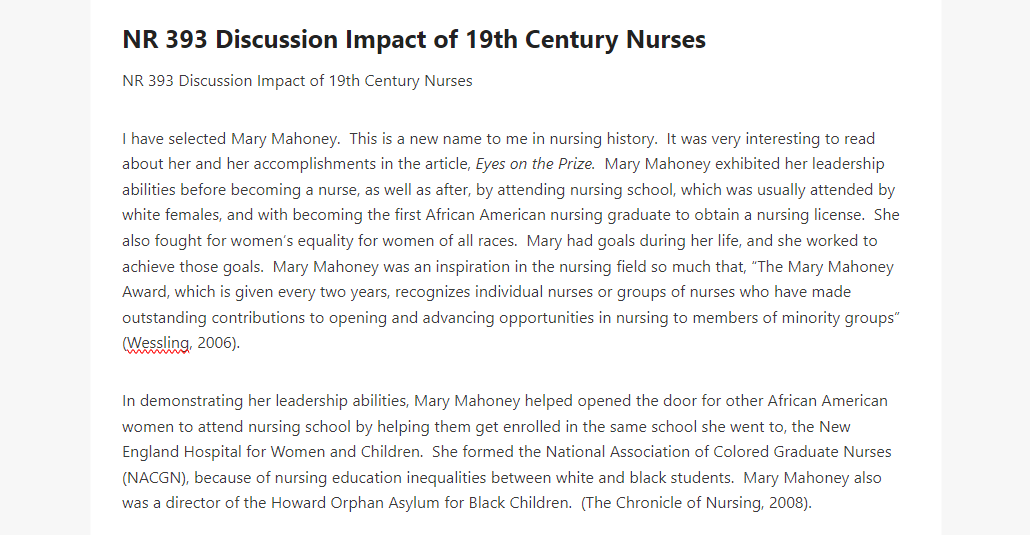Click the citation The Chronicle of Nursing, 2008

click(x=696, y=503)
